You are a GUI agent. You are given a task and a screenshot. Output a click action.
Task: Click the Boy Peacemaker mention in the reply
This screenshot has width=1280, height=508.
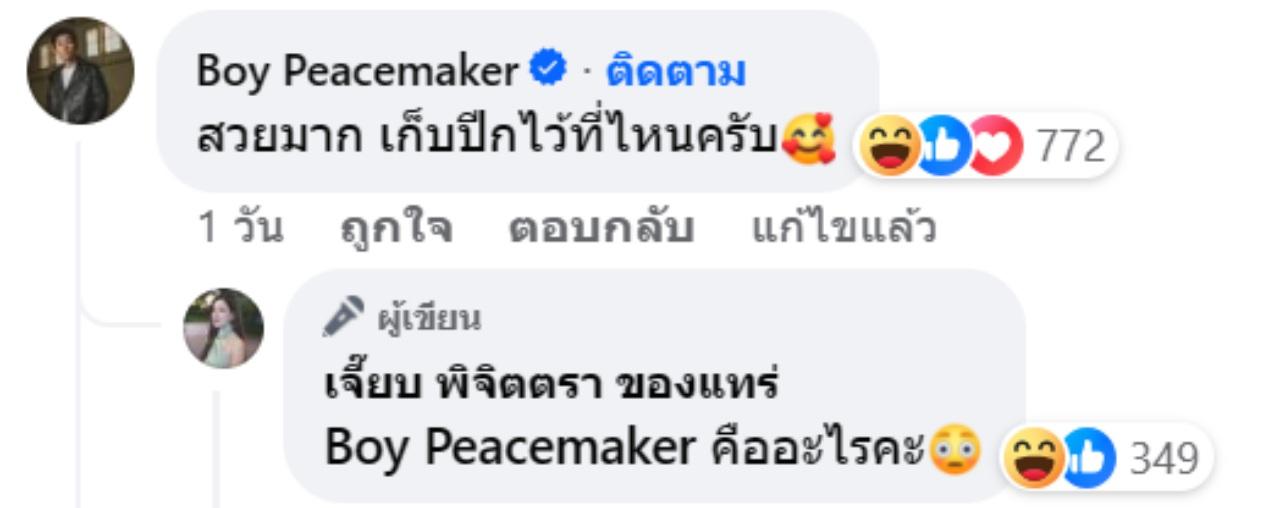point(510,449)
